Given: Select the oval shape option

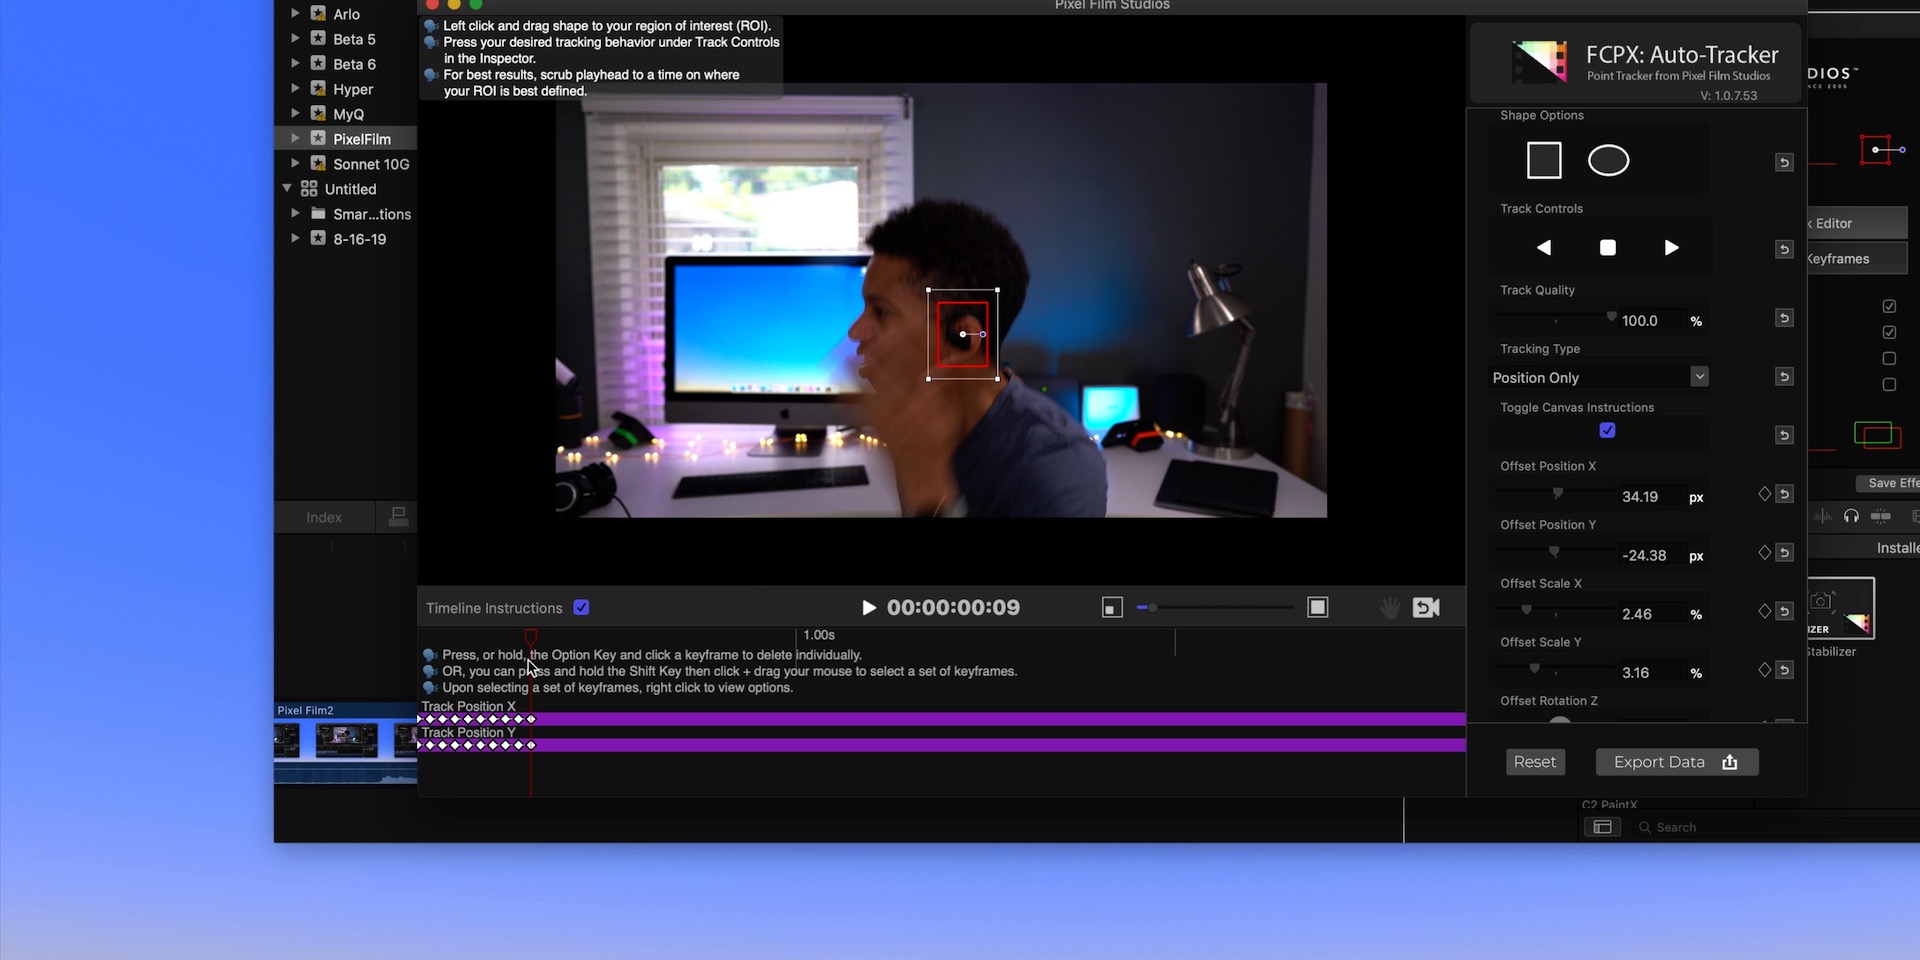Looking at the screenshot, I should (1609, 160).
